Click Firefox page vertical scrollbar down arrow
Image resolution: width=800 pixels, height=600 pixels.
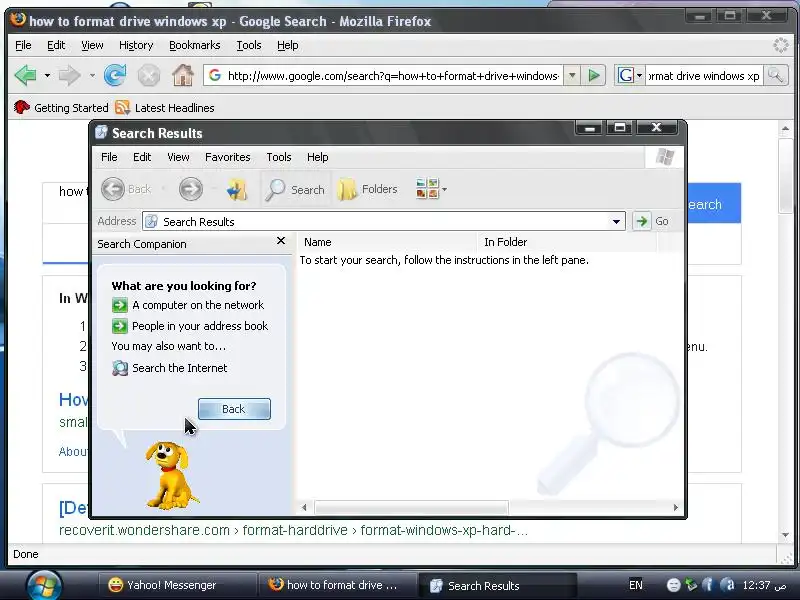coord(785,535)
